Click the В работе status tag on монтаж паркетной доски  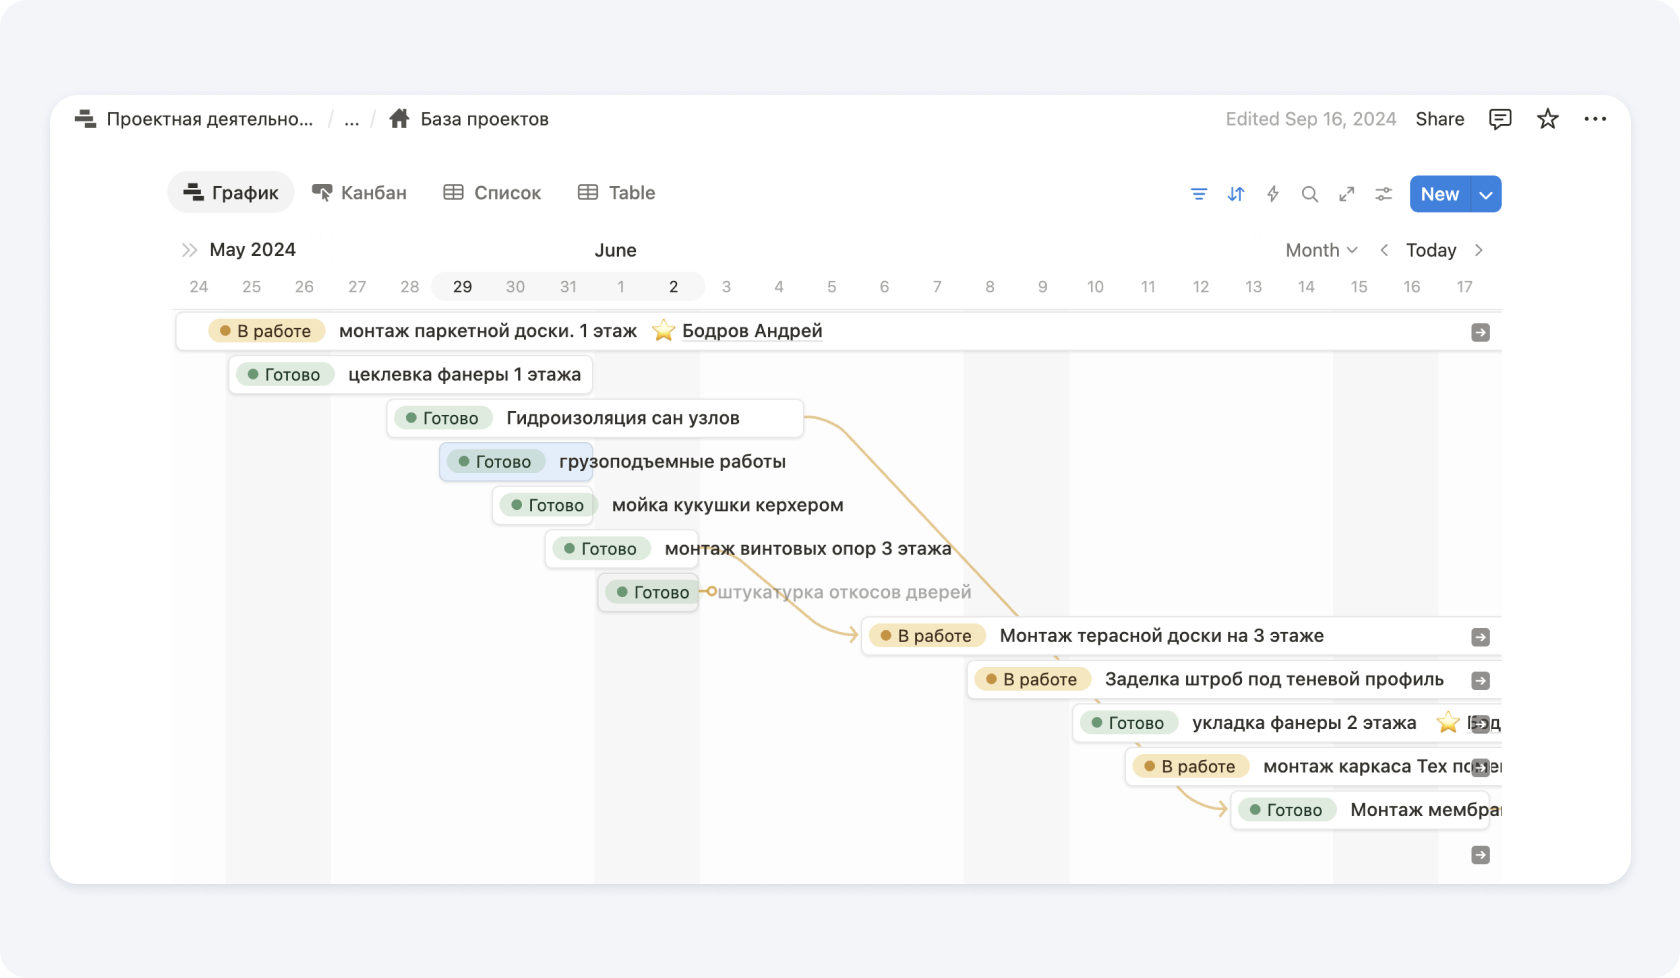[x=266, y=331]
